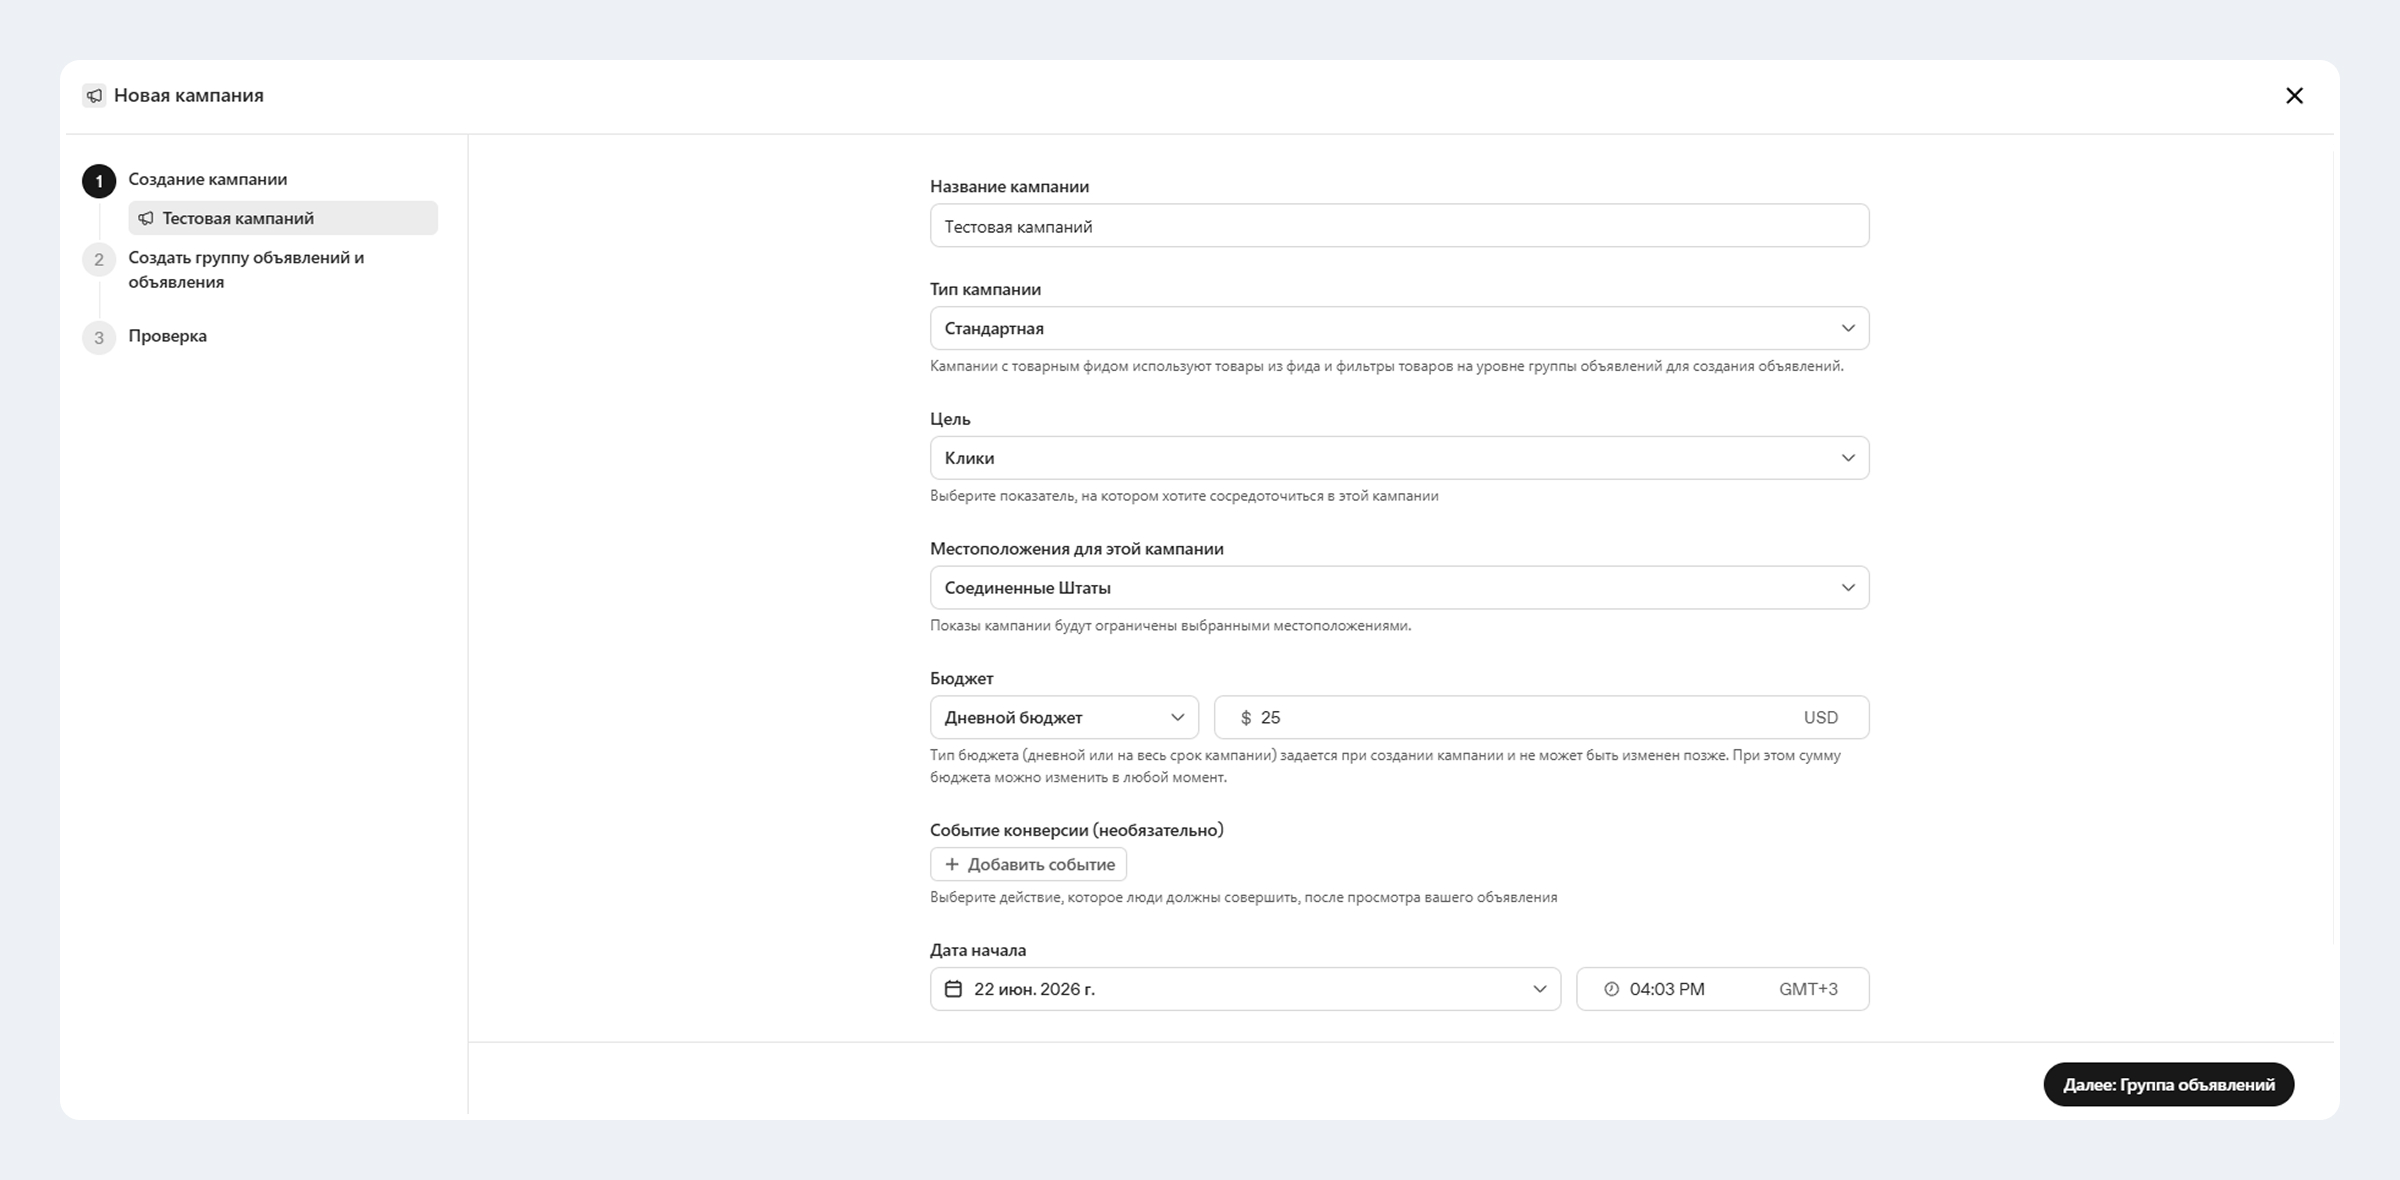2400x1180 pixels.
Task: Click megaphone icon in Тестовая кампаний sidebar item
Action: pos(146,218)
